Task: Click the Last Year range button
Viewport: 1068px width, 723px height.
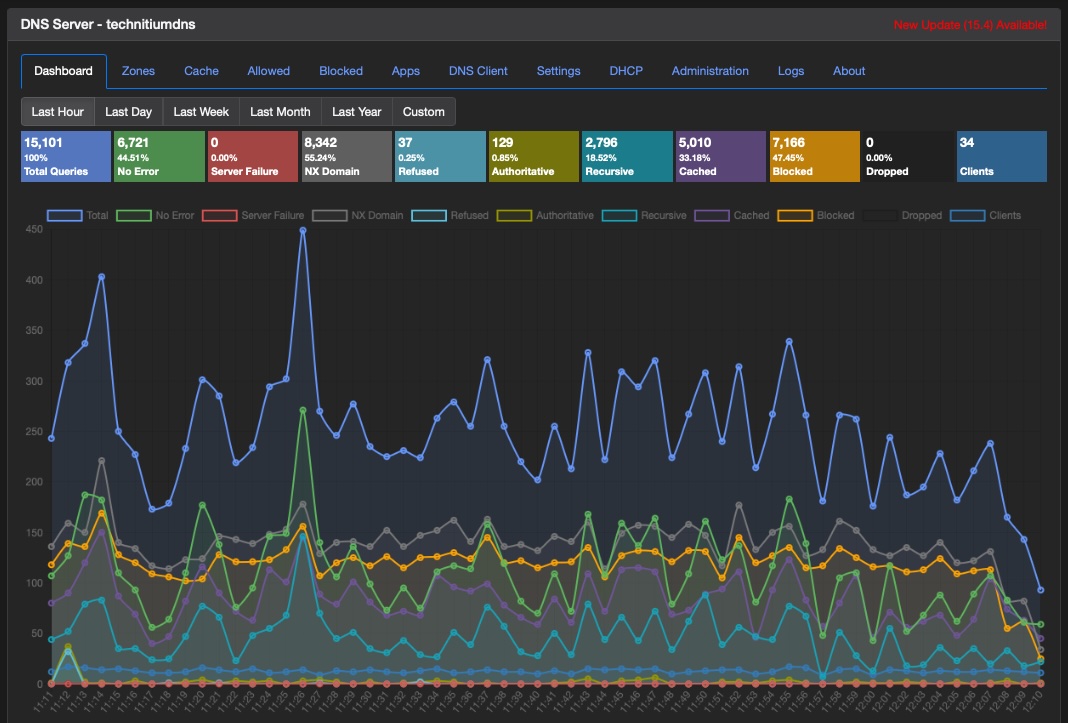Action: point(357,112)
